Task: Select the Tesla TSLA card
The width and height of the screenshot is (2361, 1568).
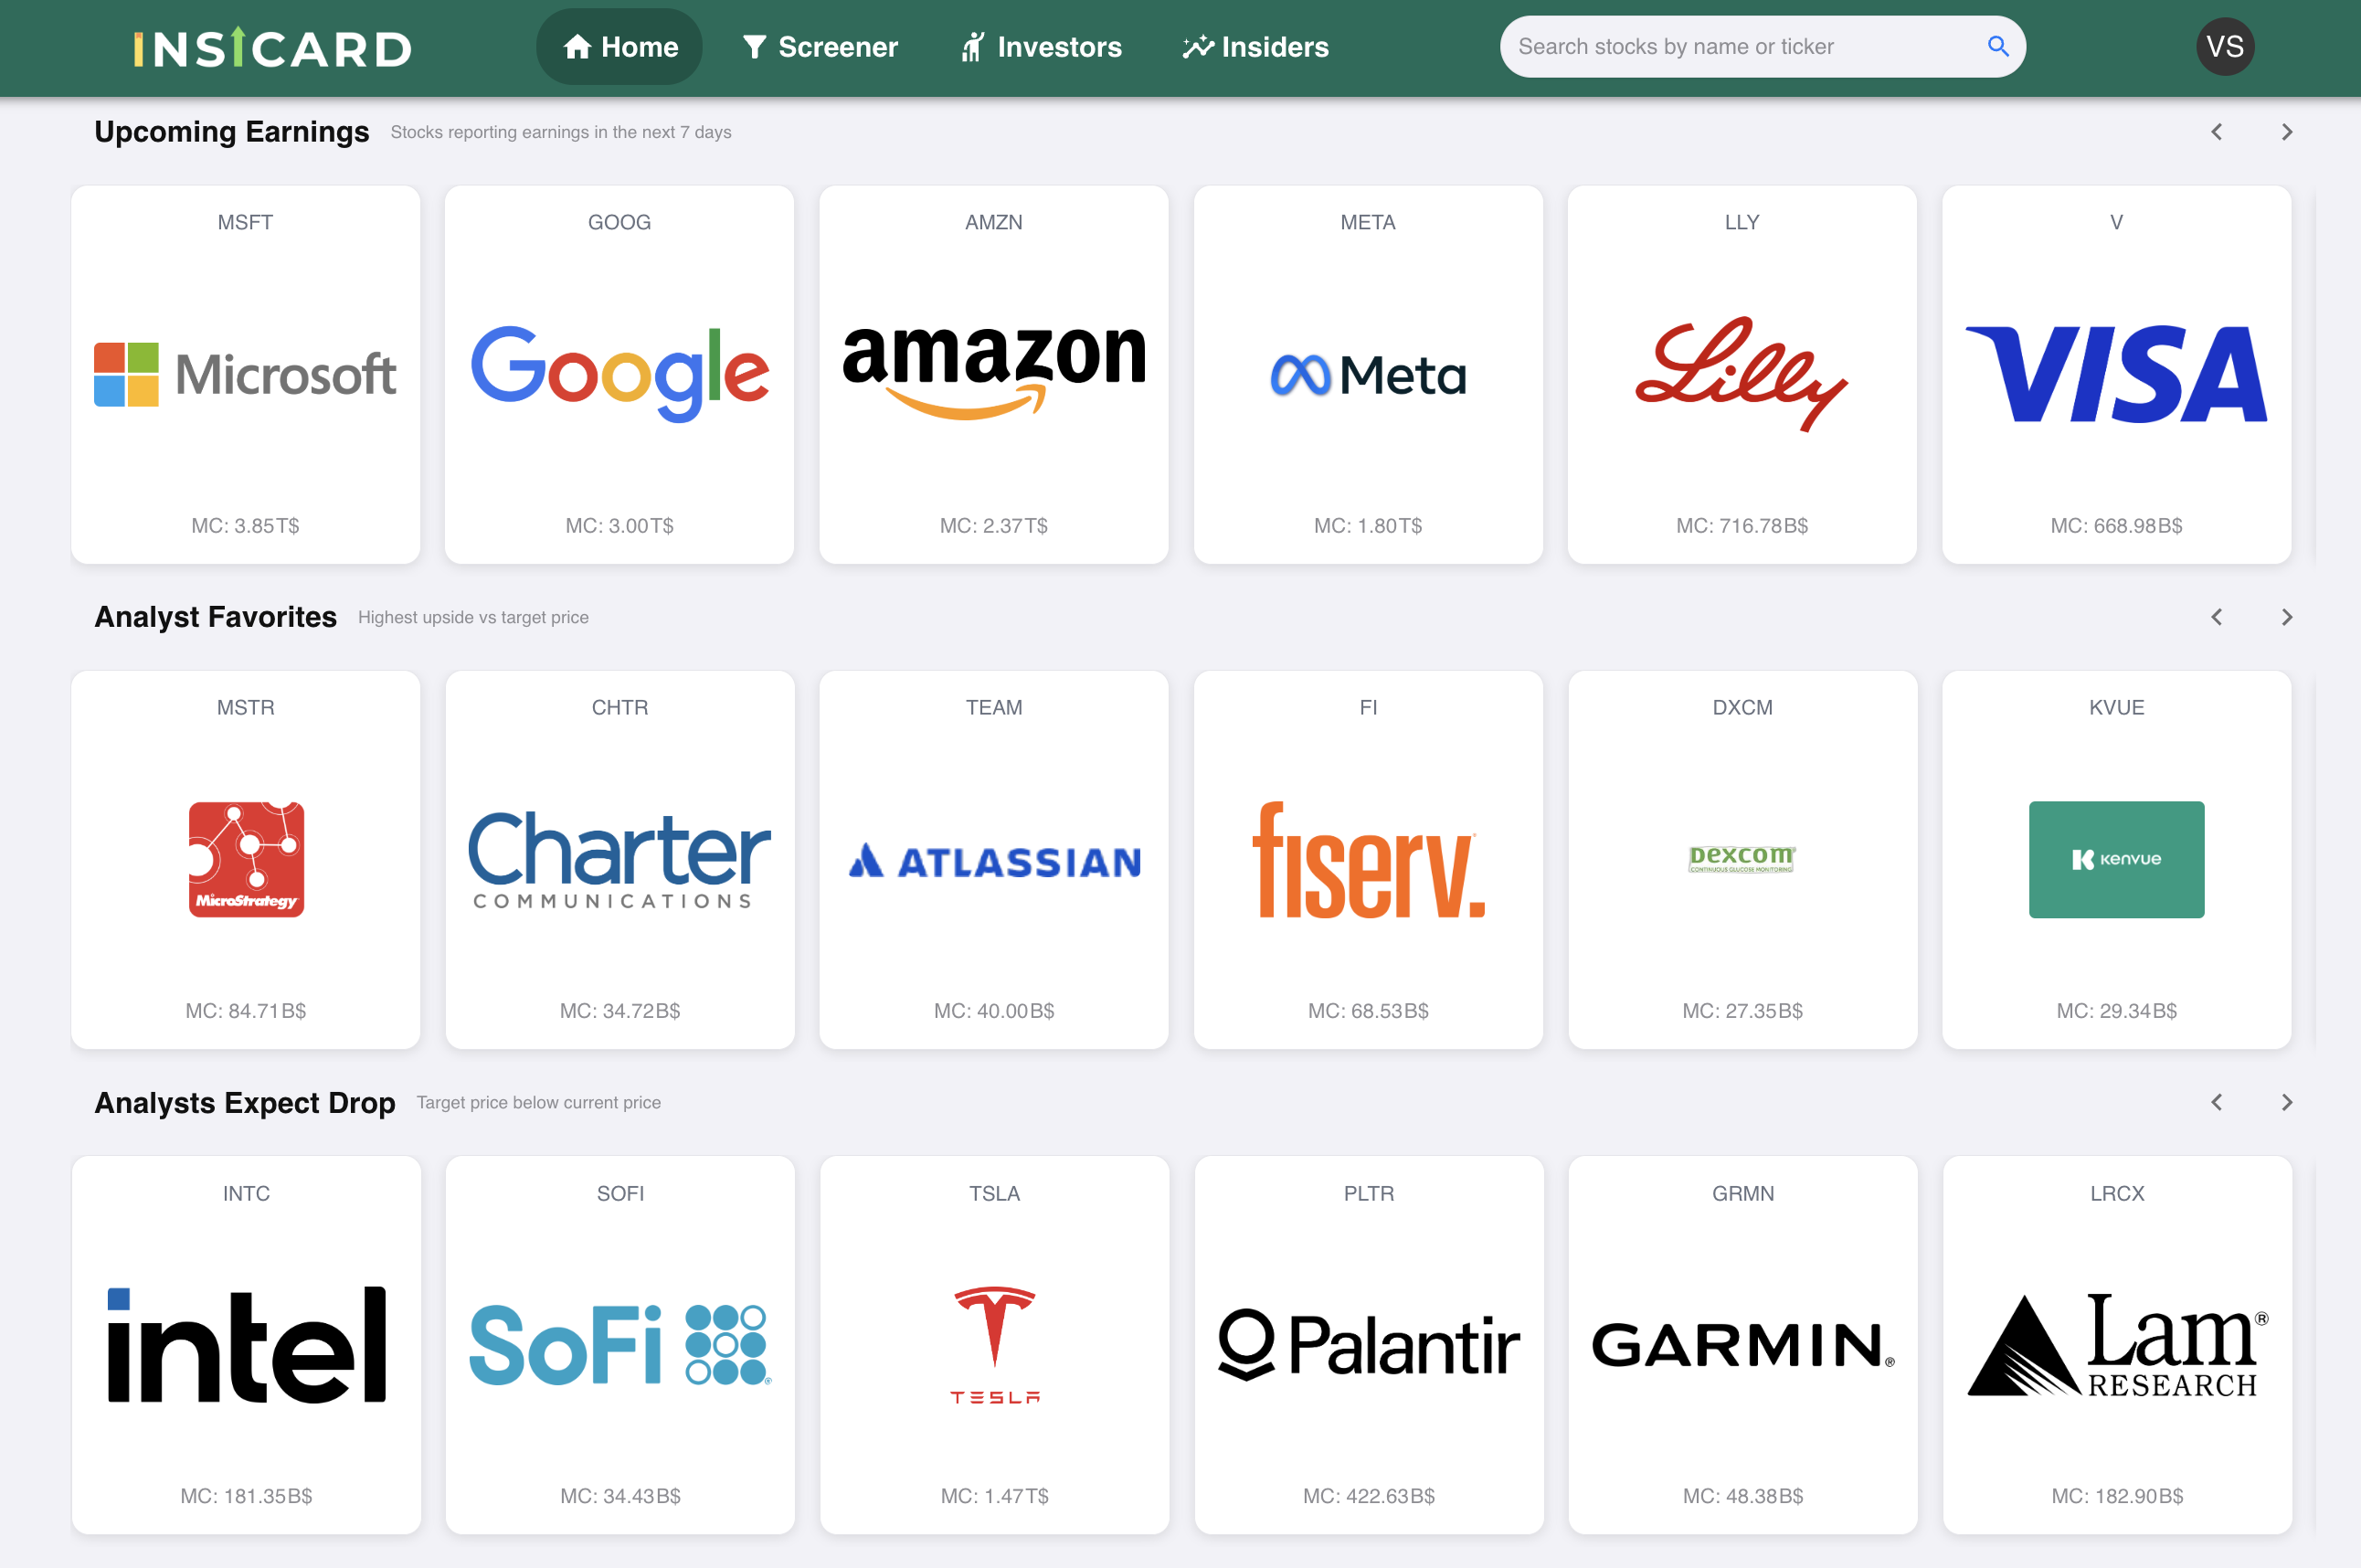Action: (x=994, y=1345)
